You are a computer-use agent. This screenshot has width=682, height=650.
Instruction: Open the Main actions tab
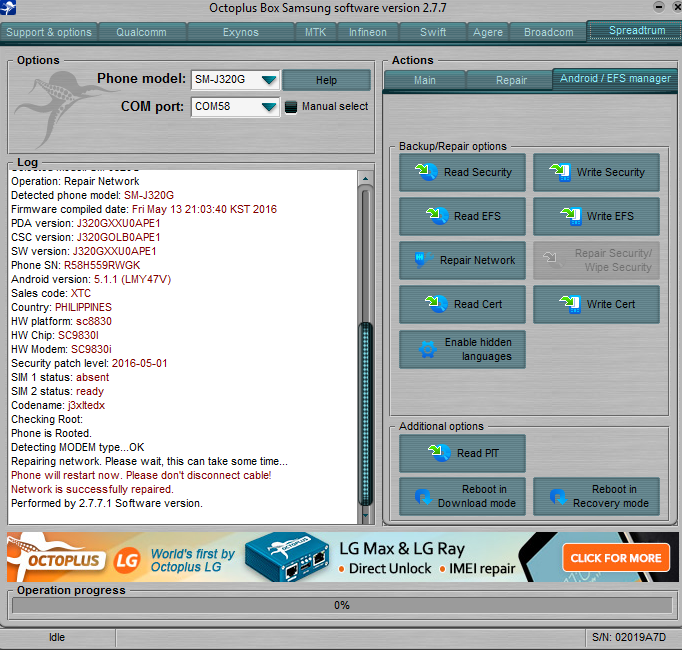425,80
